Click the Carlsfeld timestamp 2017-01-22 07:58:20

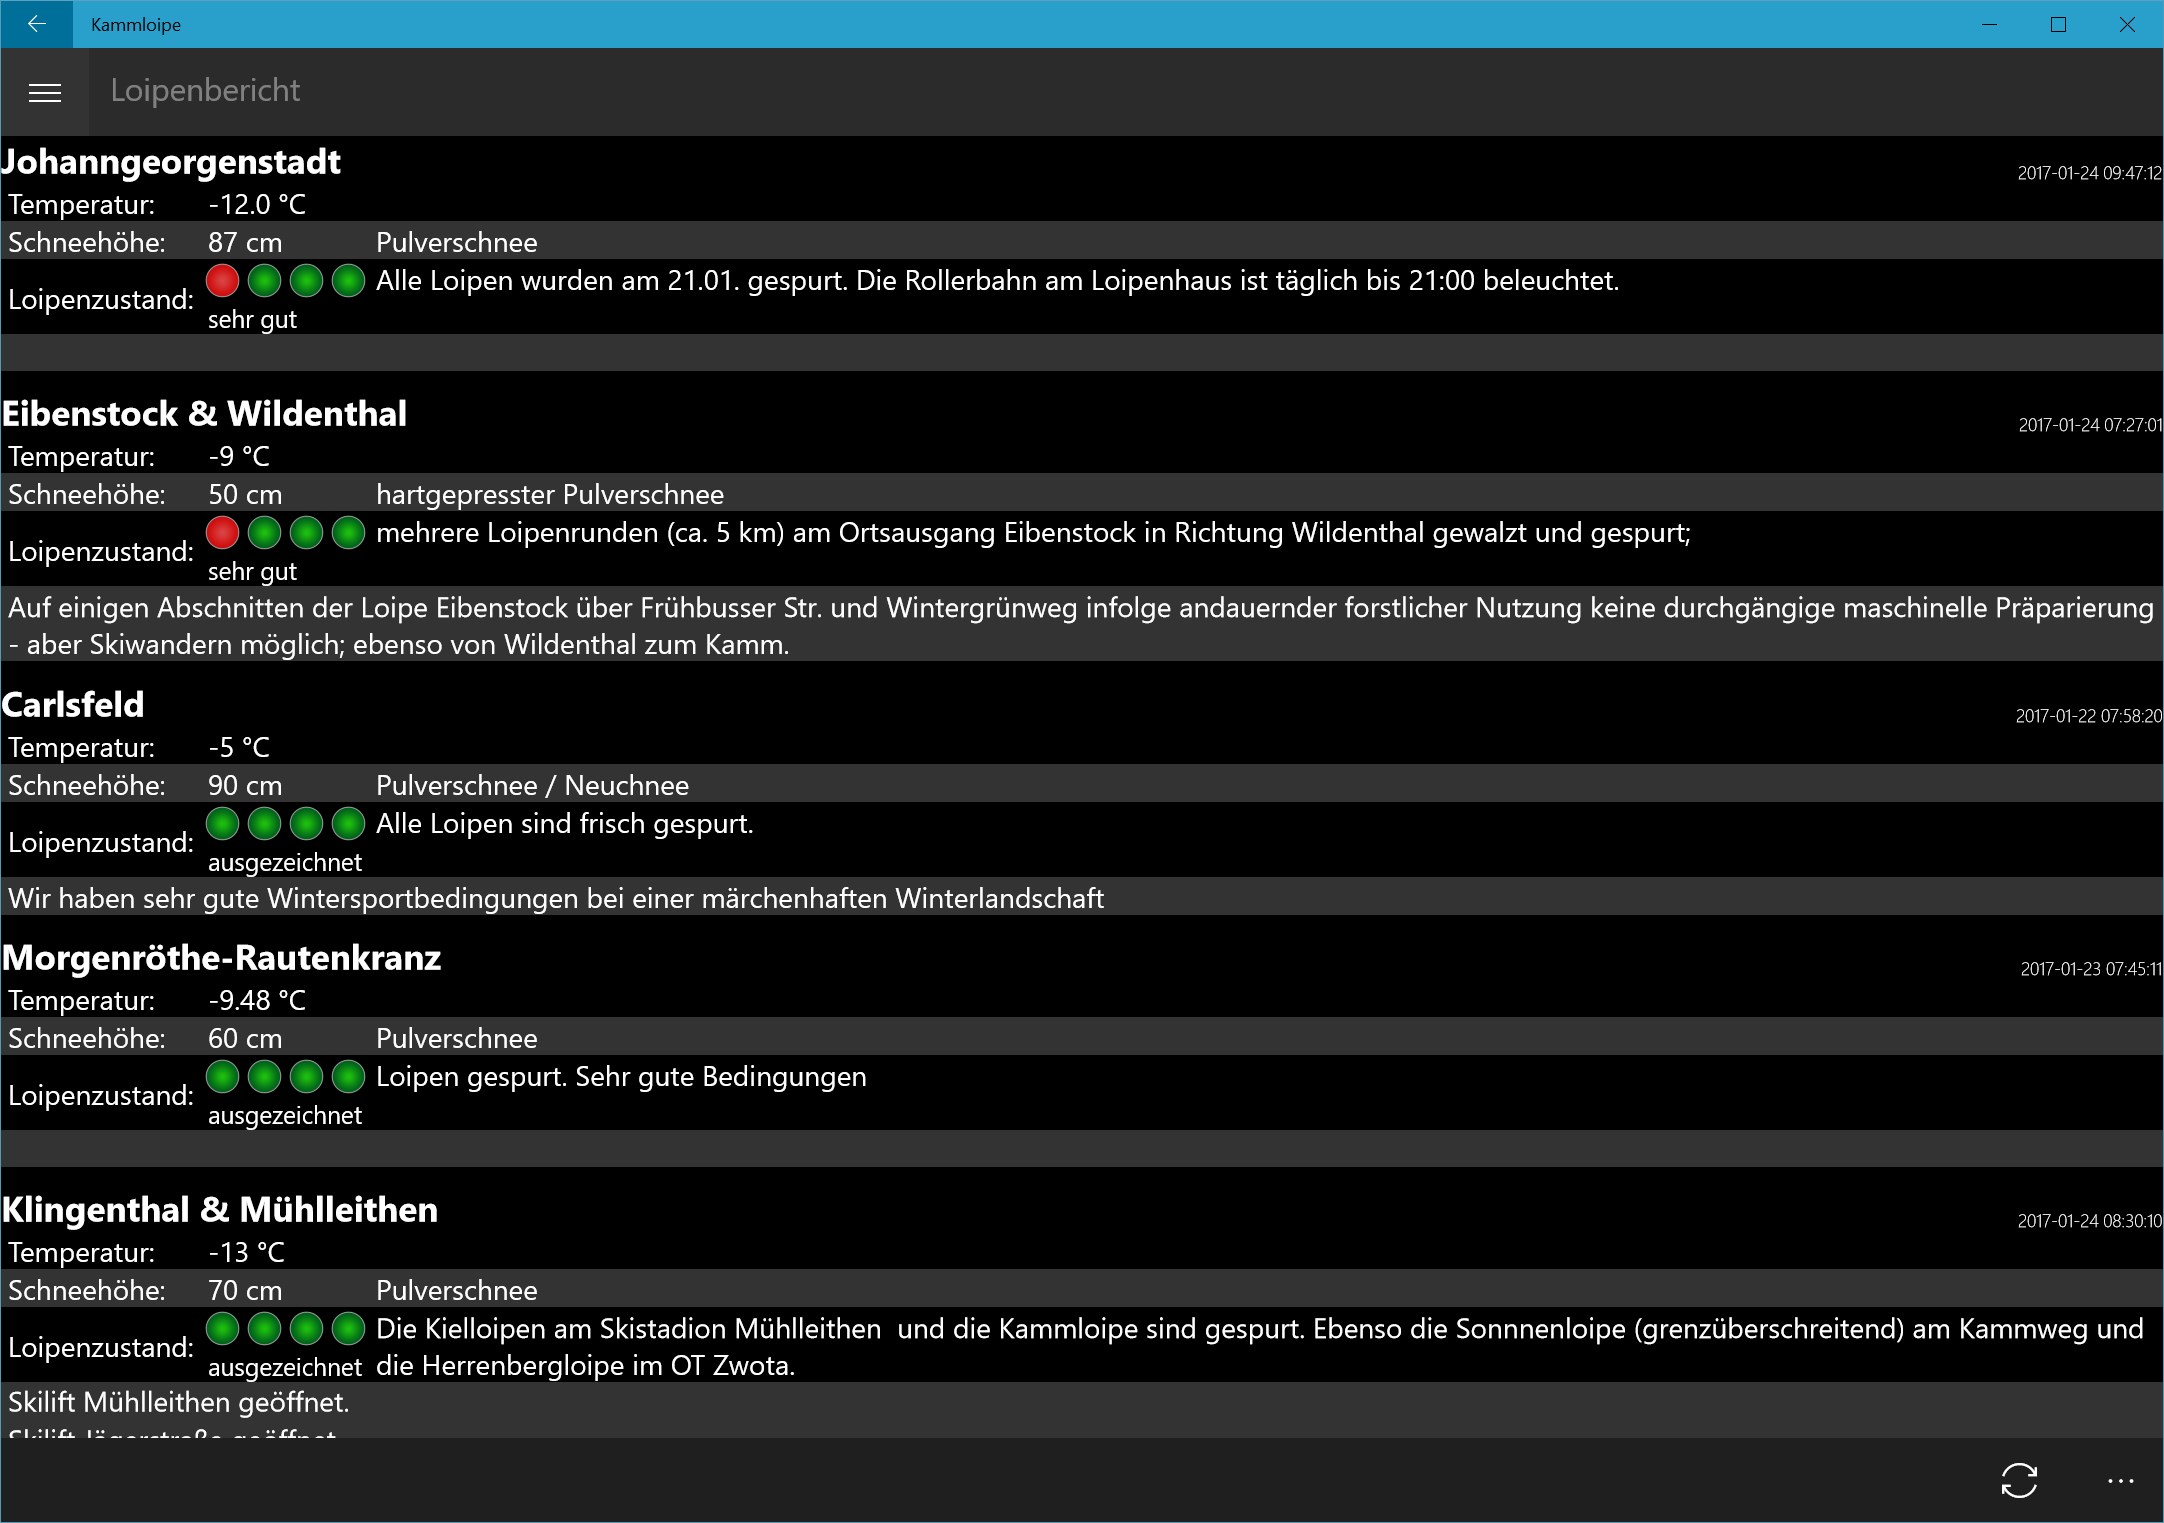pyautogui.click(x=2087, y=716)
